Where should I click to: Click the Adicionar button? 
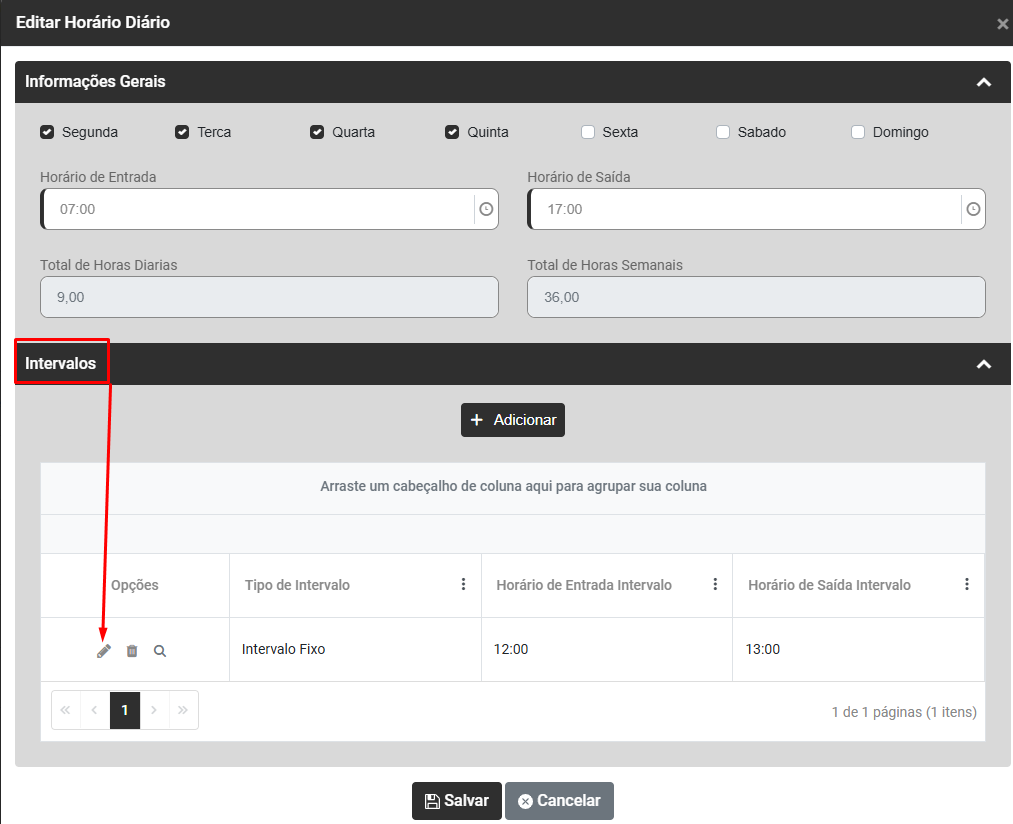[513, 420]
